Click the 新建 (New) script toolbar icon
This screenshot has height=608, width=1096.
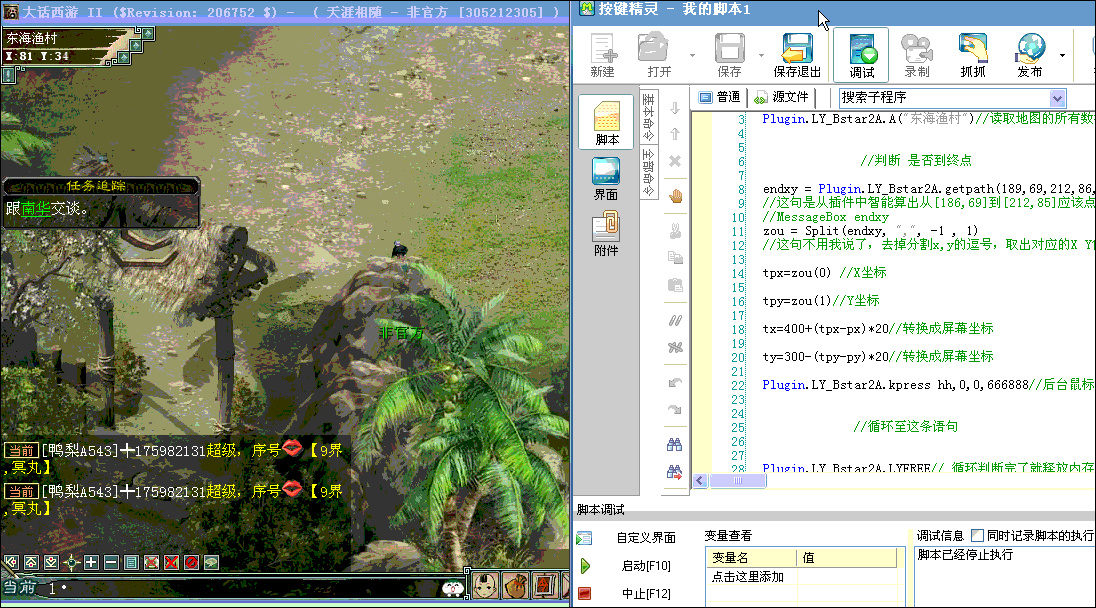tap(603, 55)
